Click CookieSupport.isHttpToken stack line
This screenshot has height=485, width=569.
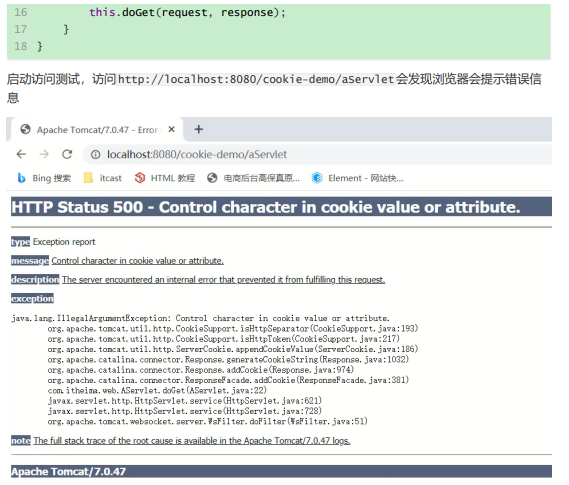[x=223, y=339]
